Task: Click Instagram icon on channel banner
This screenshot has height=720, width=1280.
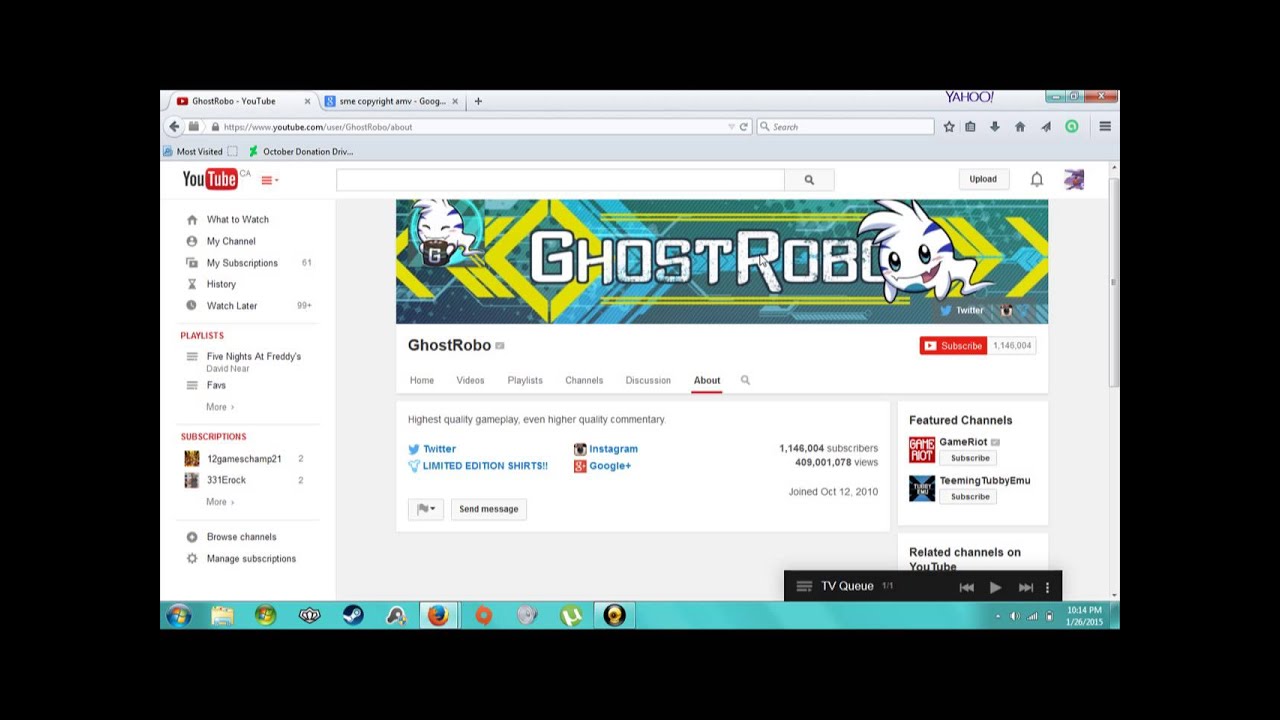Action: click(1007, 310)
